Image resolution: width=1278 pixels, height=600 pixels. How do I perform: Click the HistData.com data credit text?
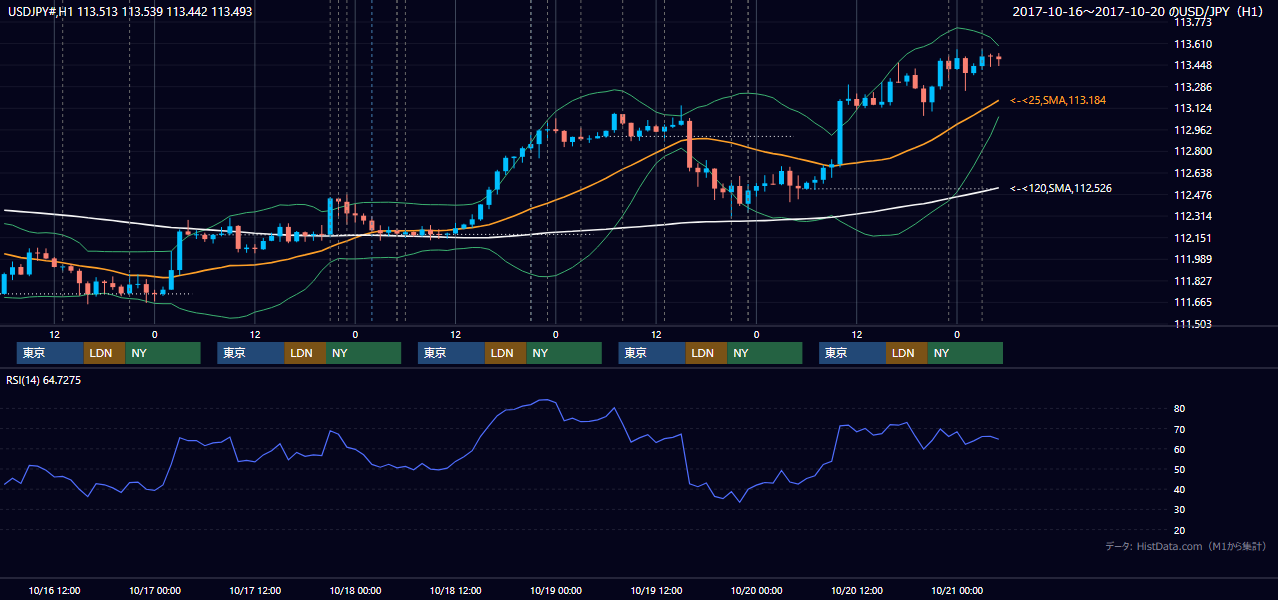coord(1186,546)
